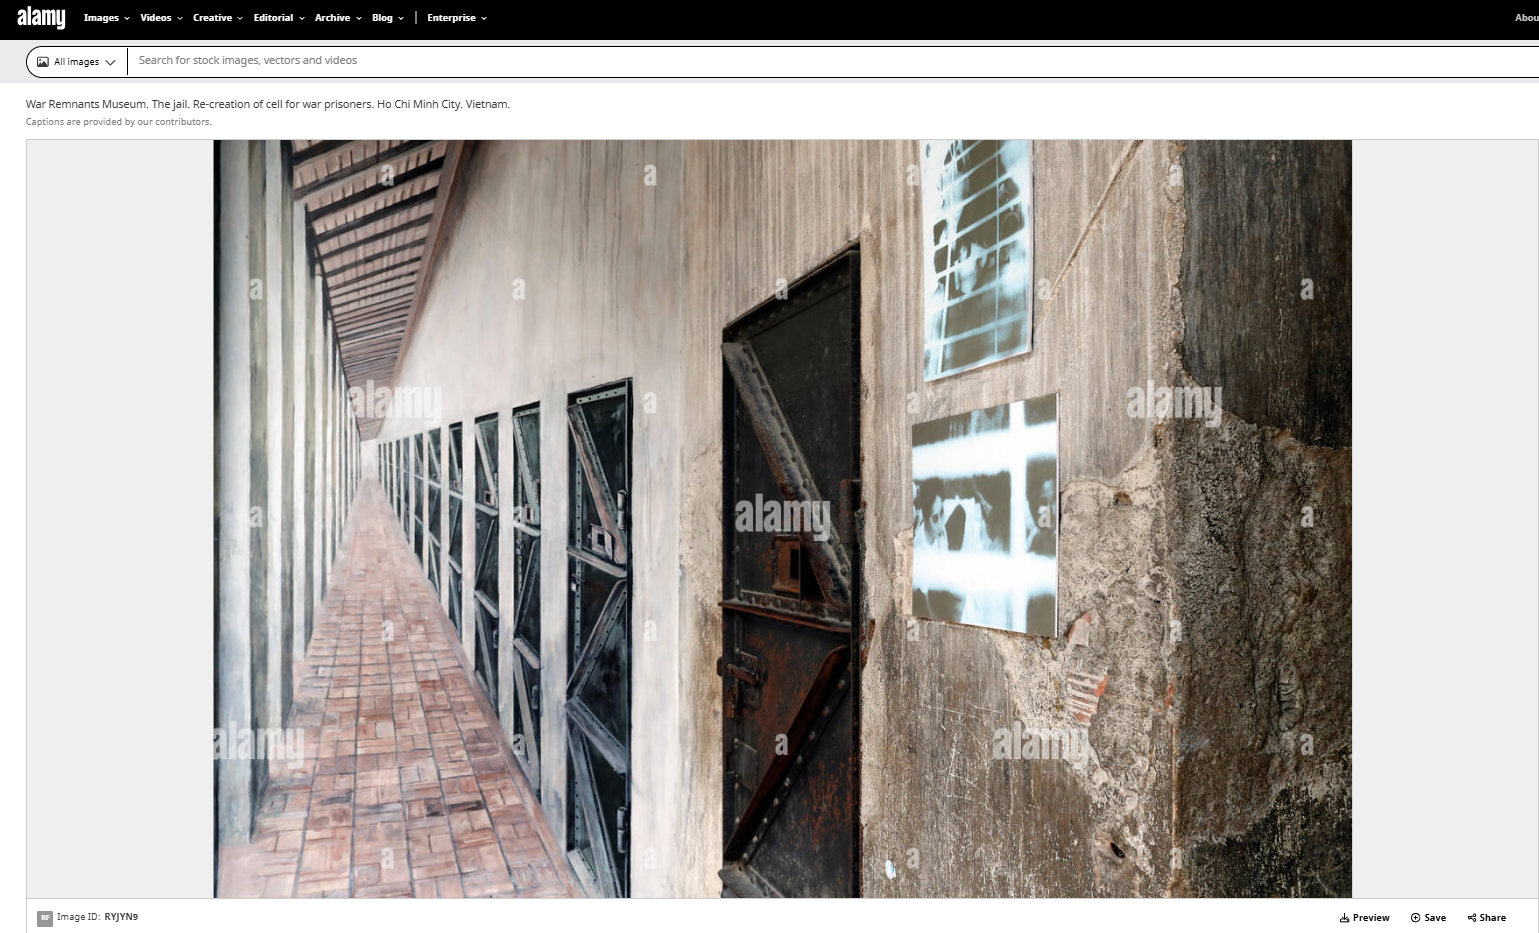This screenshot has width=1539, height=933.
Task: Click the image ID RYJYN9
Action: (x=121, y=917)
